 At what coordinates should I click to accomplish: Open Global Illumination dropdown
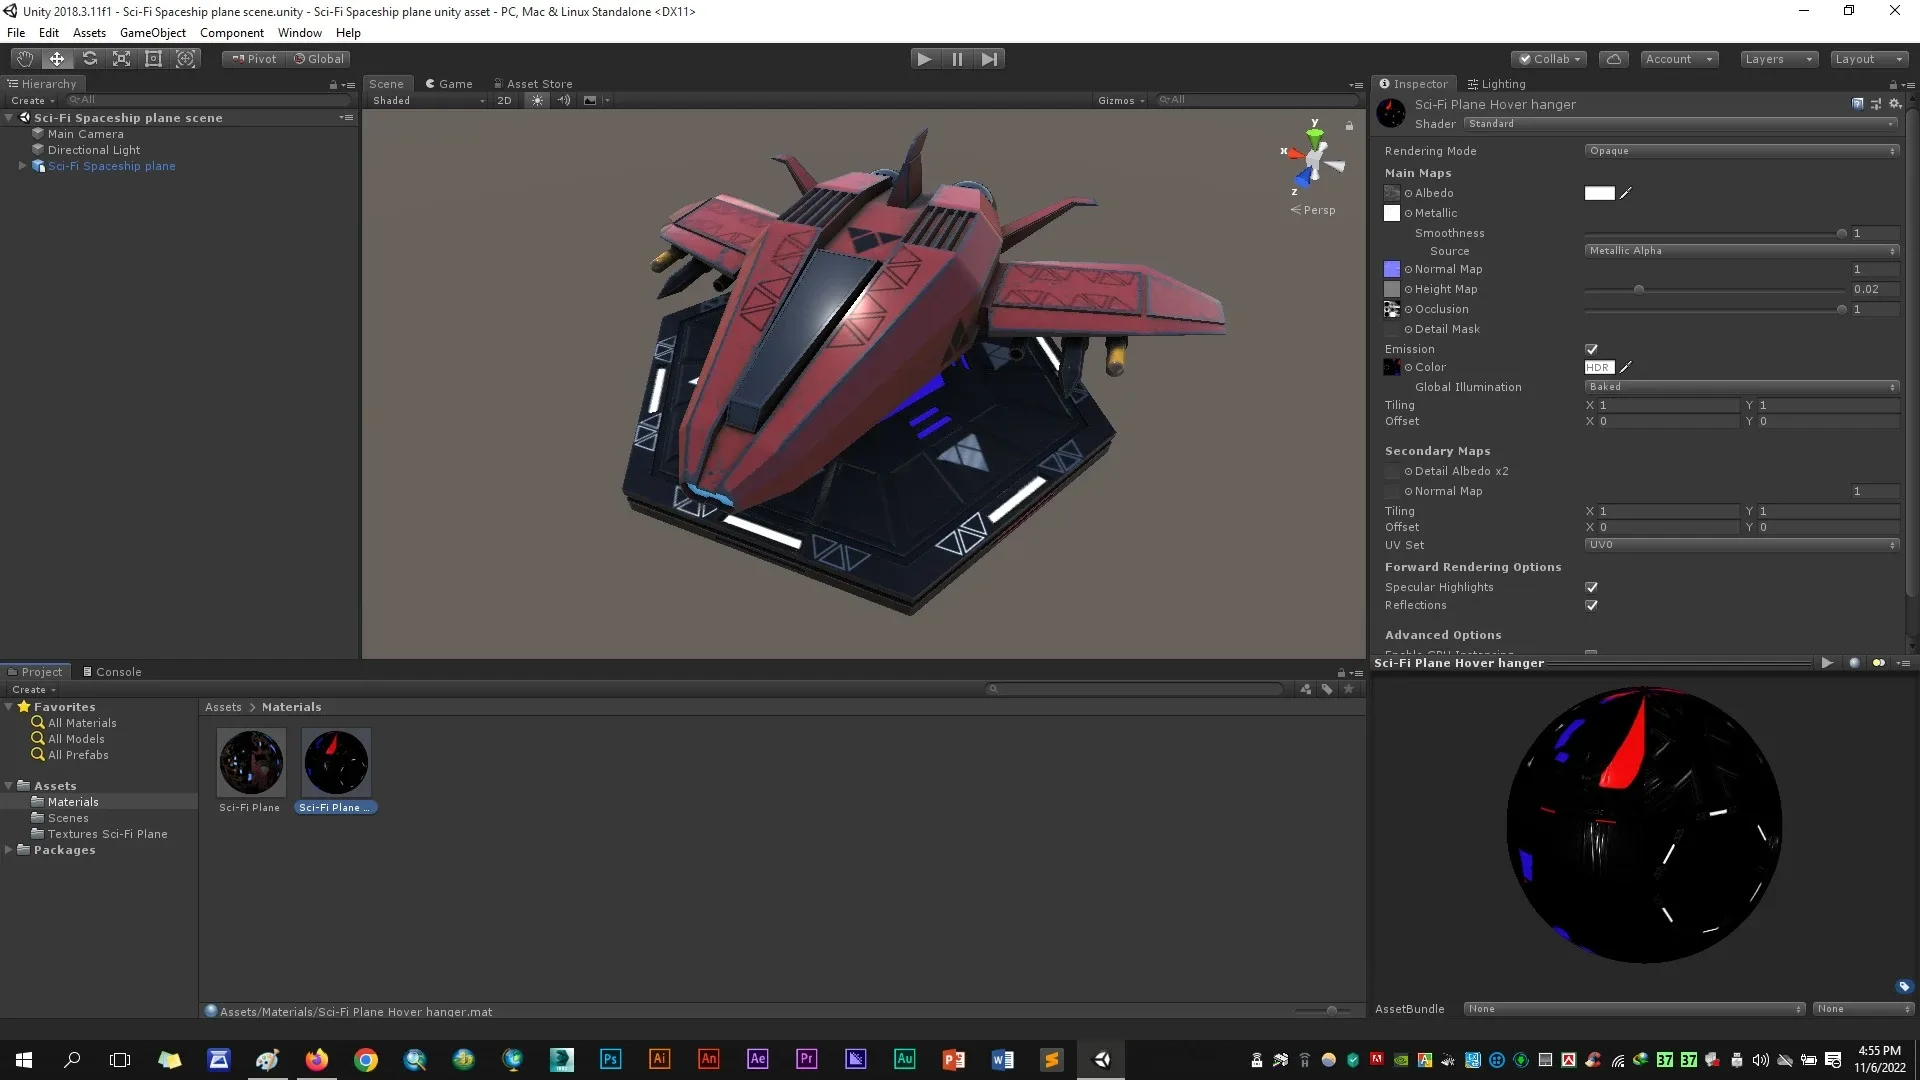1741,387
